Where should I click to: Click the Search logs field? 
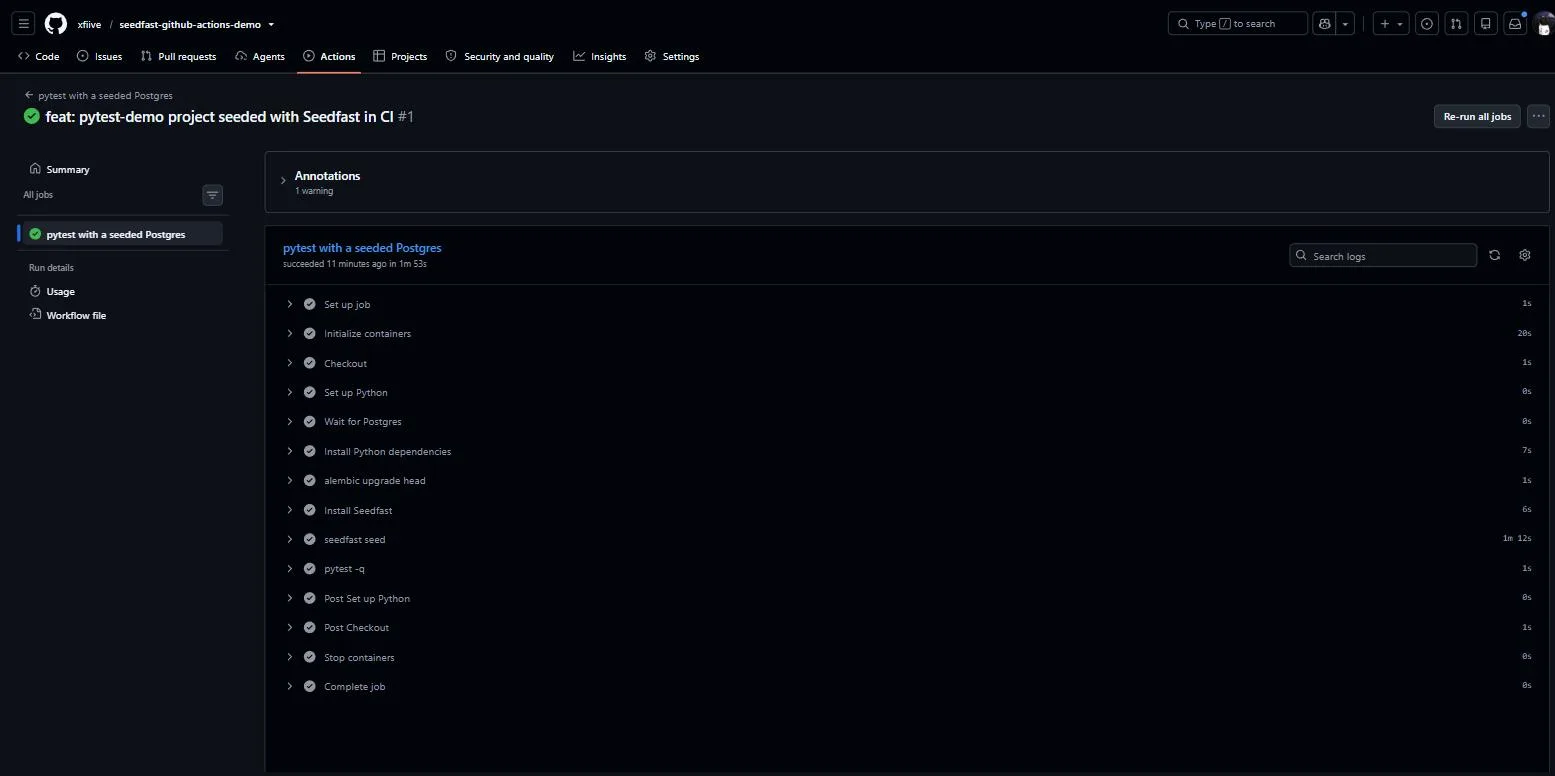pyautogui.click(x=1383, y=256)
